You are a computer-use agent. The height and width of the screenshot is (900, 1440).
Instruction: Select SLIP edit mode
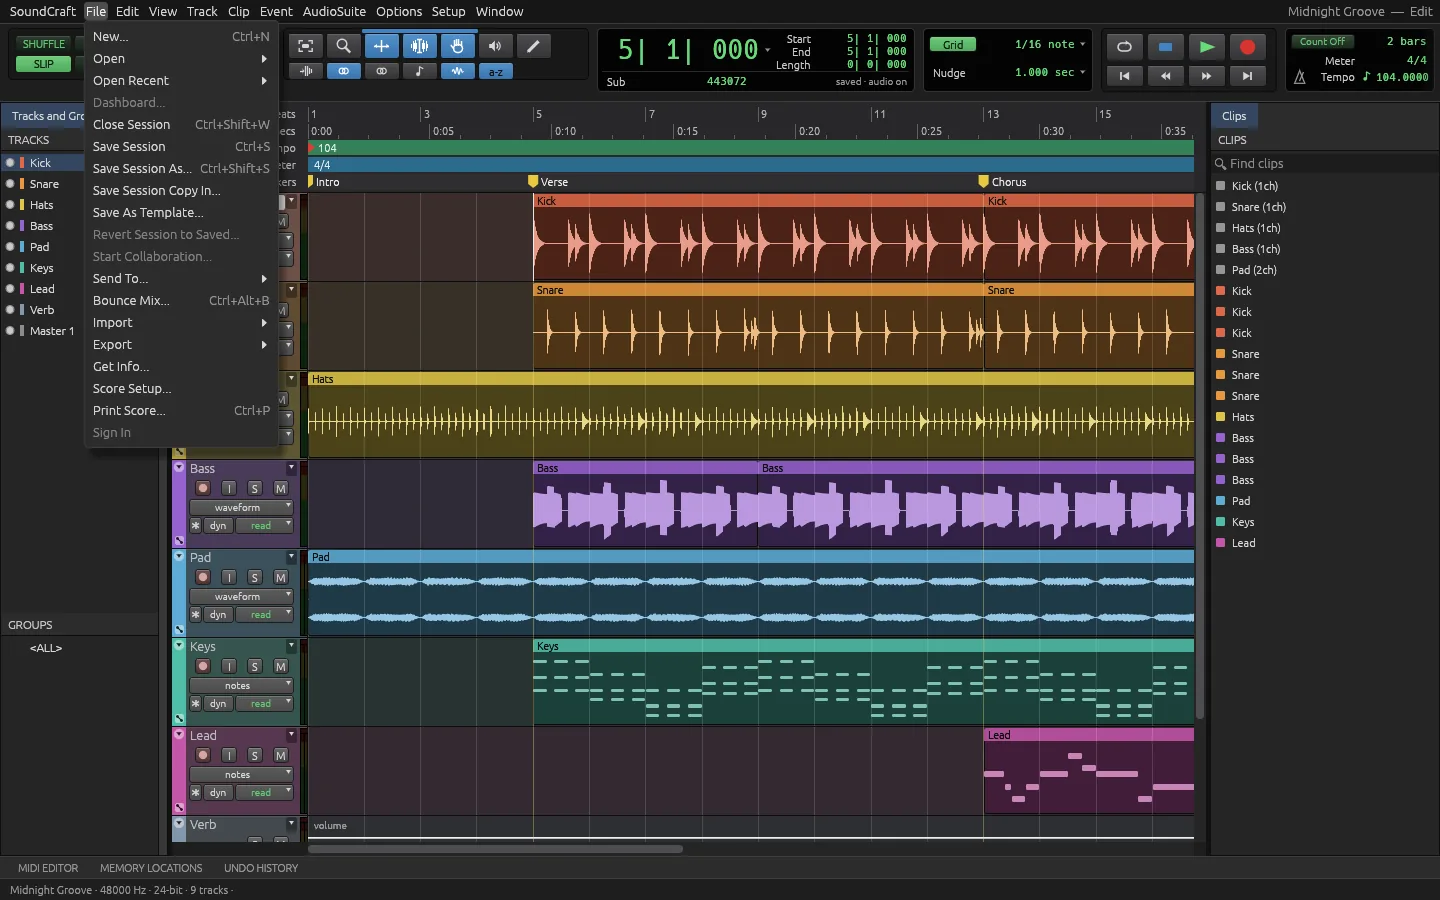pyautogui.click(x=44, y=64)
